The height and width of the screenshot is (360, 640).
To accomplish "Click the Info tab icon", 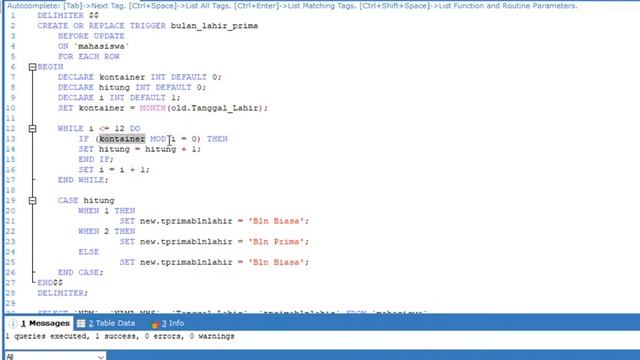I will (x=155, y=324).
